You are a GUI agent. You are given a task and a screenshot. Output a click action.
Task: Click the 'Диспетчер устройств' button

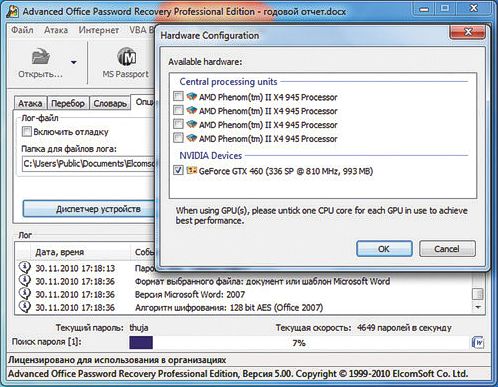[89, 209]
